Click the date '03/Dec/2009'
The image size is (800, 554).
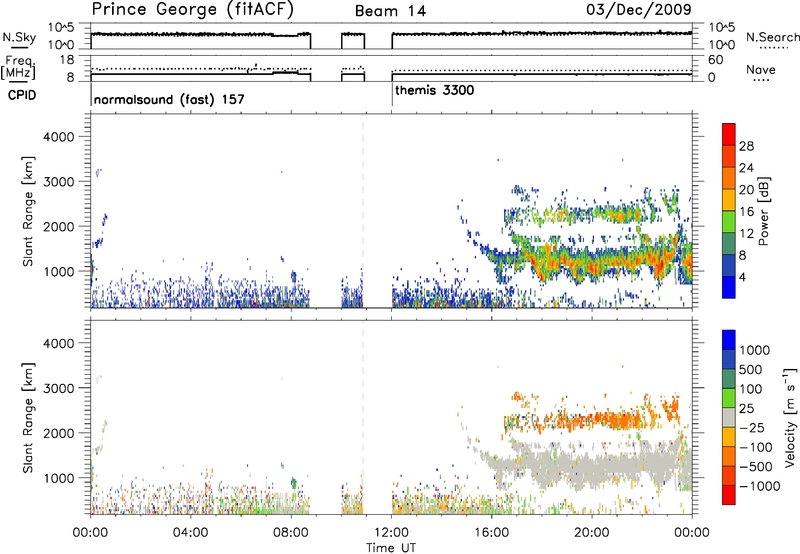639,10
